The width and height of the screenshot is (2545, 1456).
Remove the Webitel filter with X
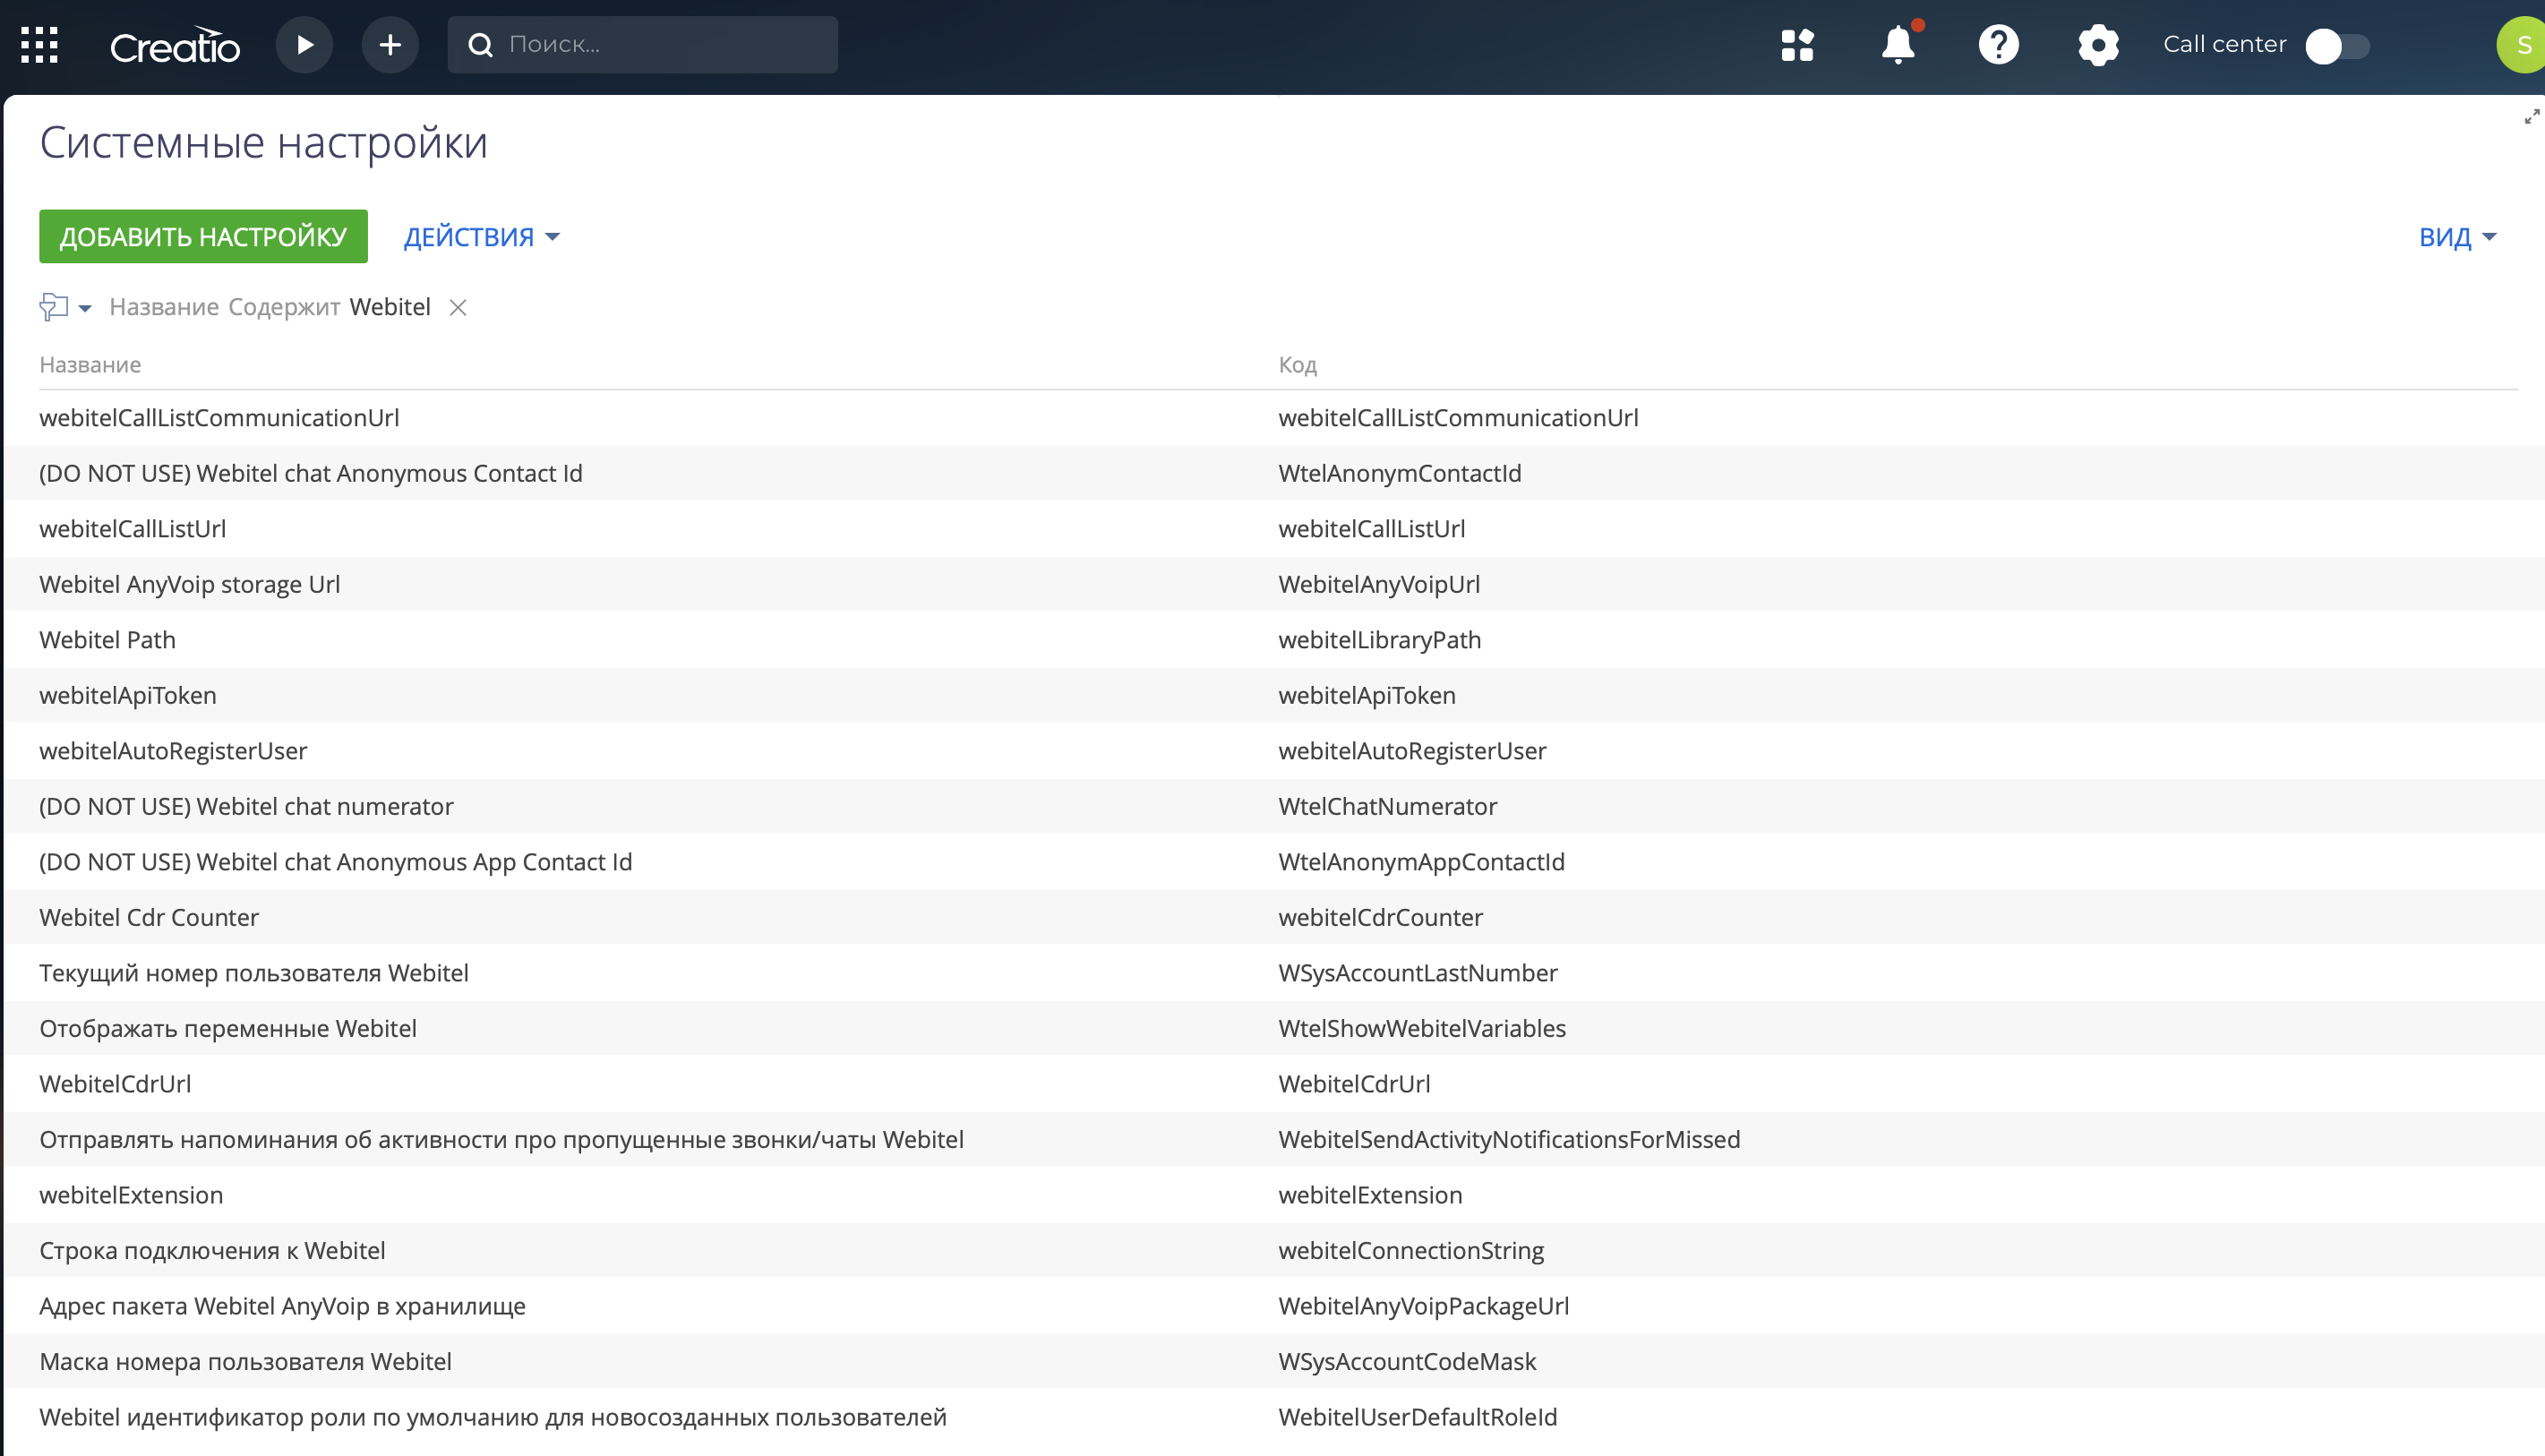click(x=458, y=308)
